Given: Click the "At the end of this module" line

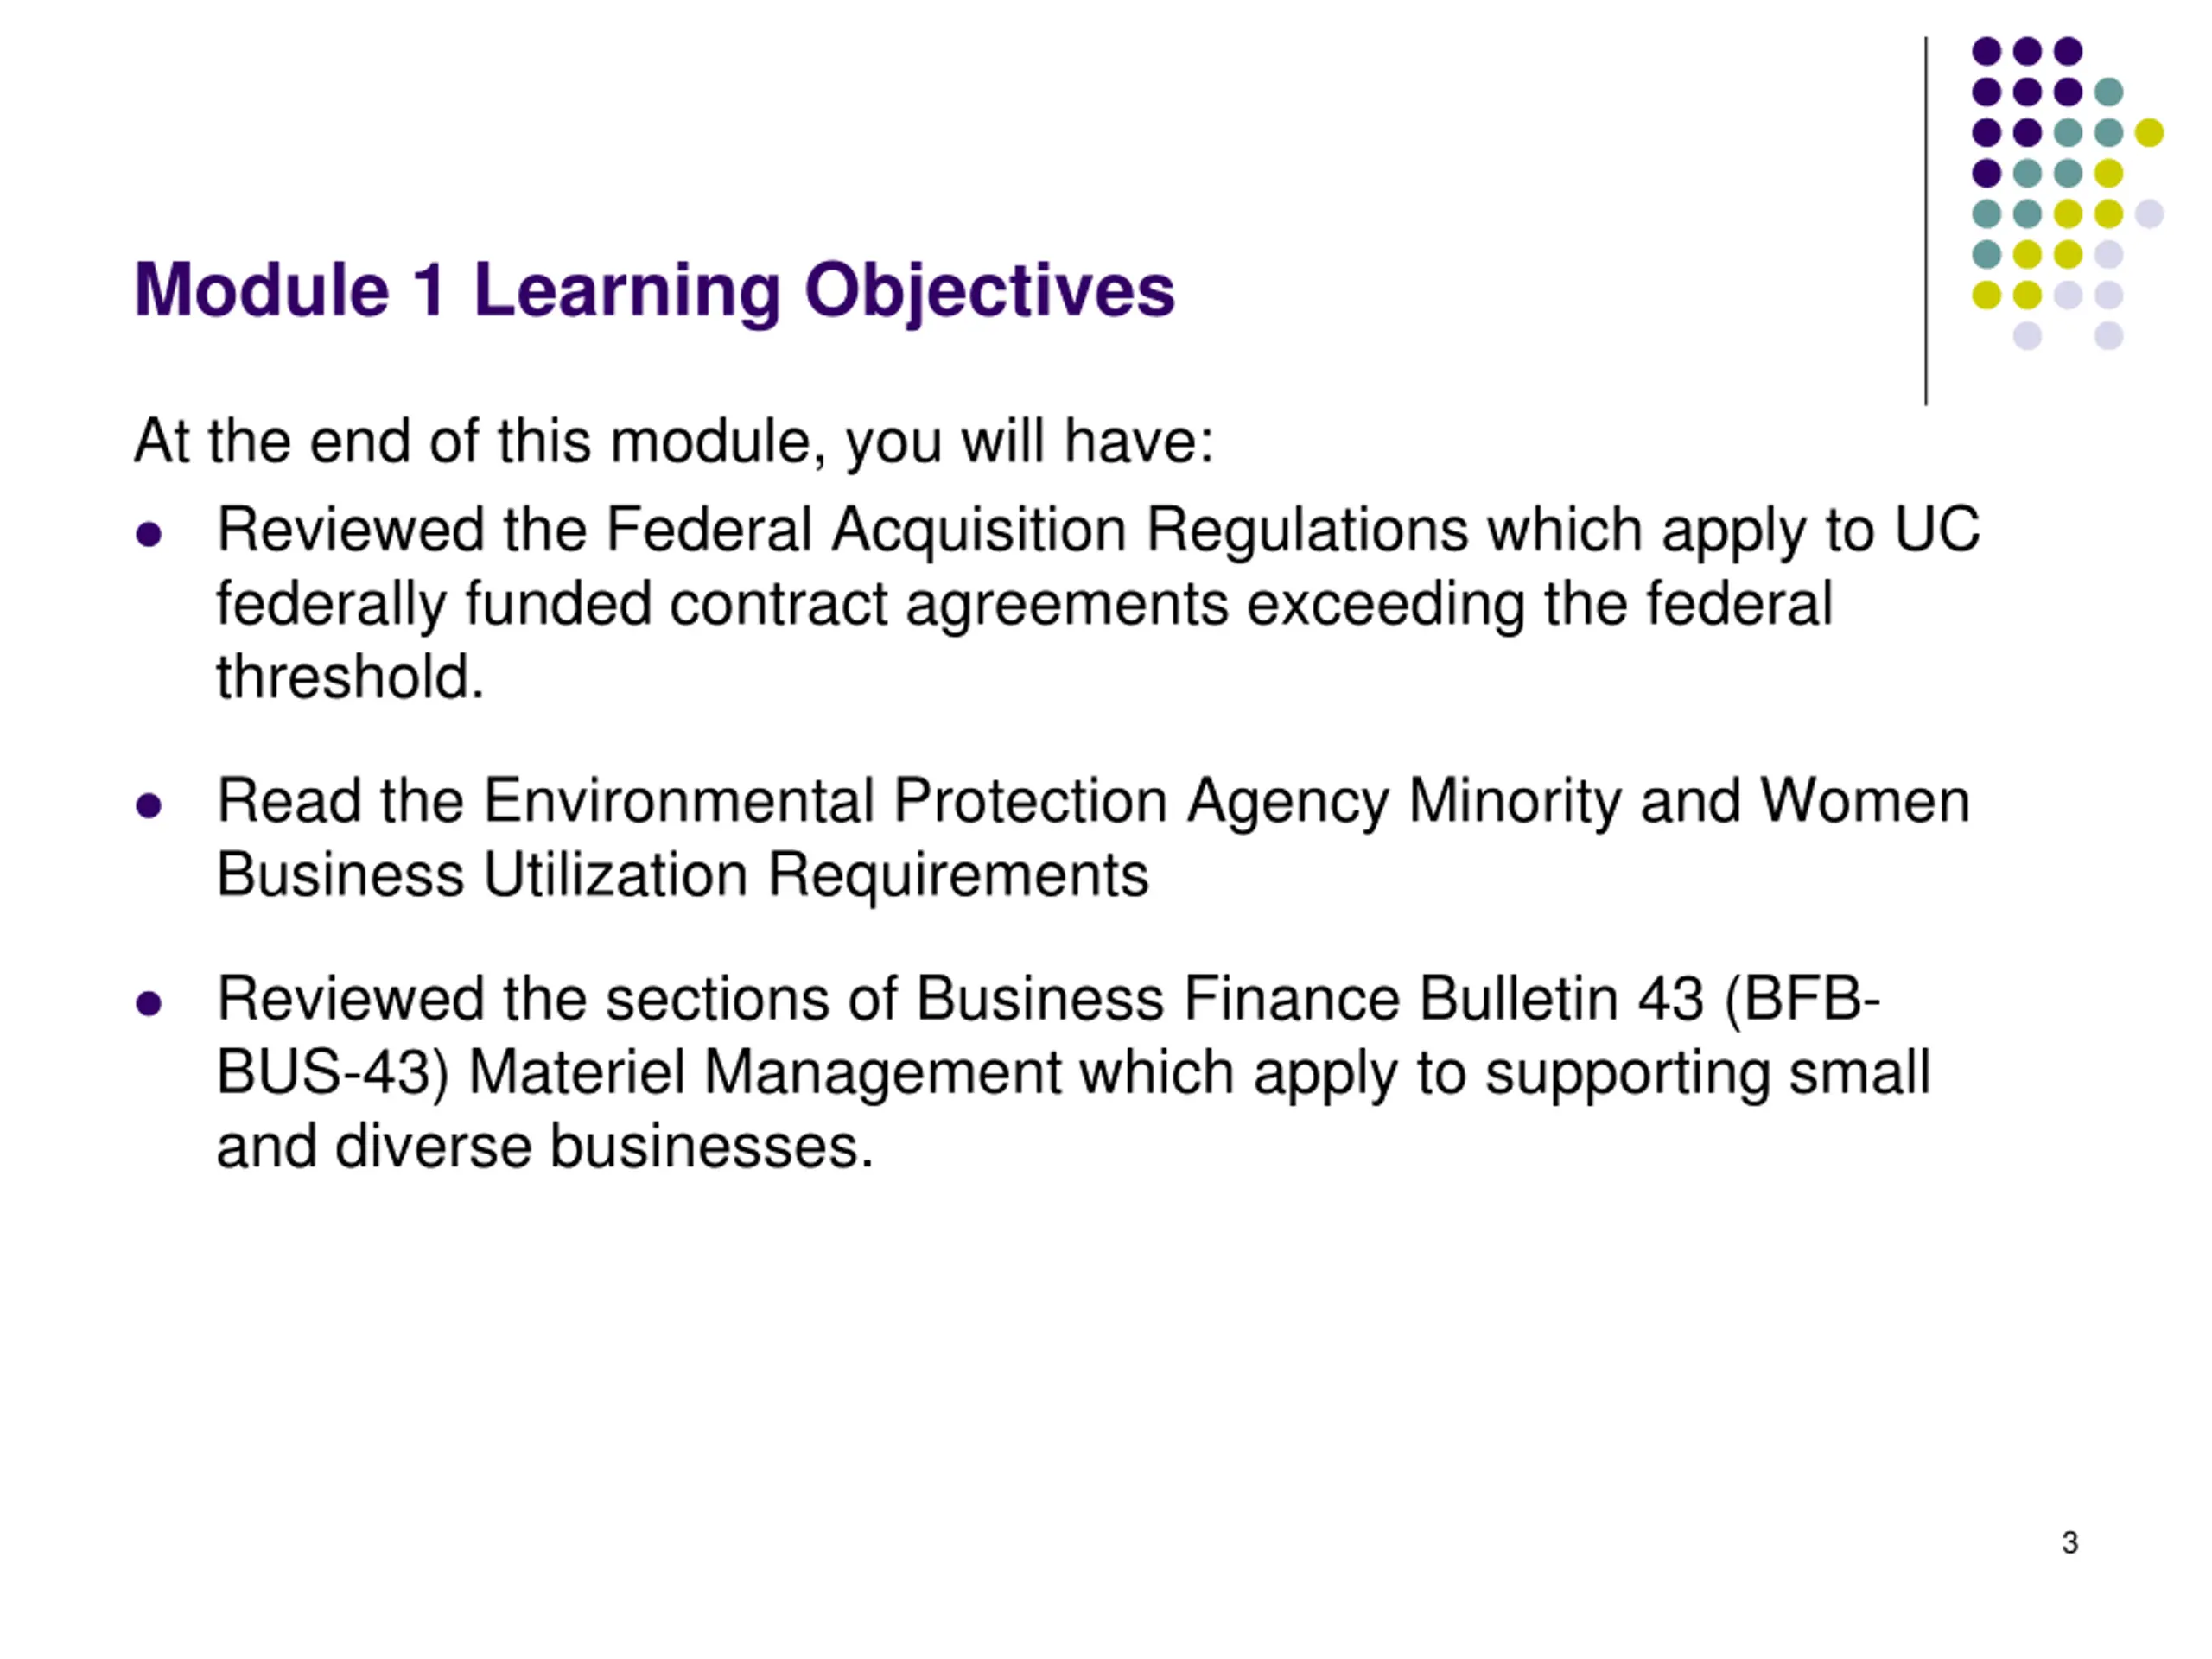Looking at the screenshot, I should (x=673, y=441).
